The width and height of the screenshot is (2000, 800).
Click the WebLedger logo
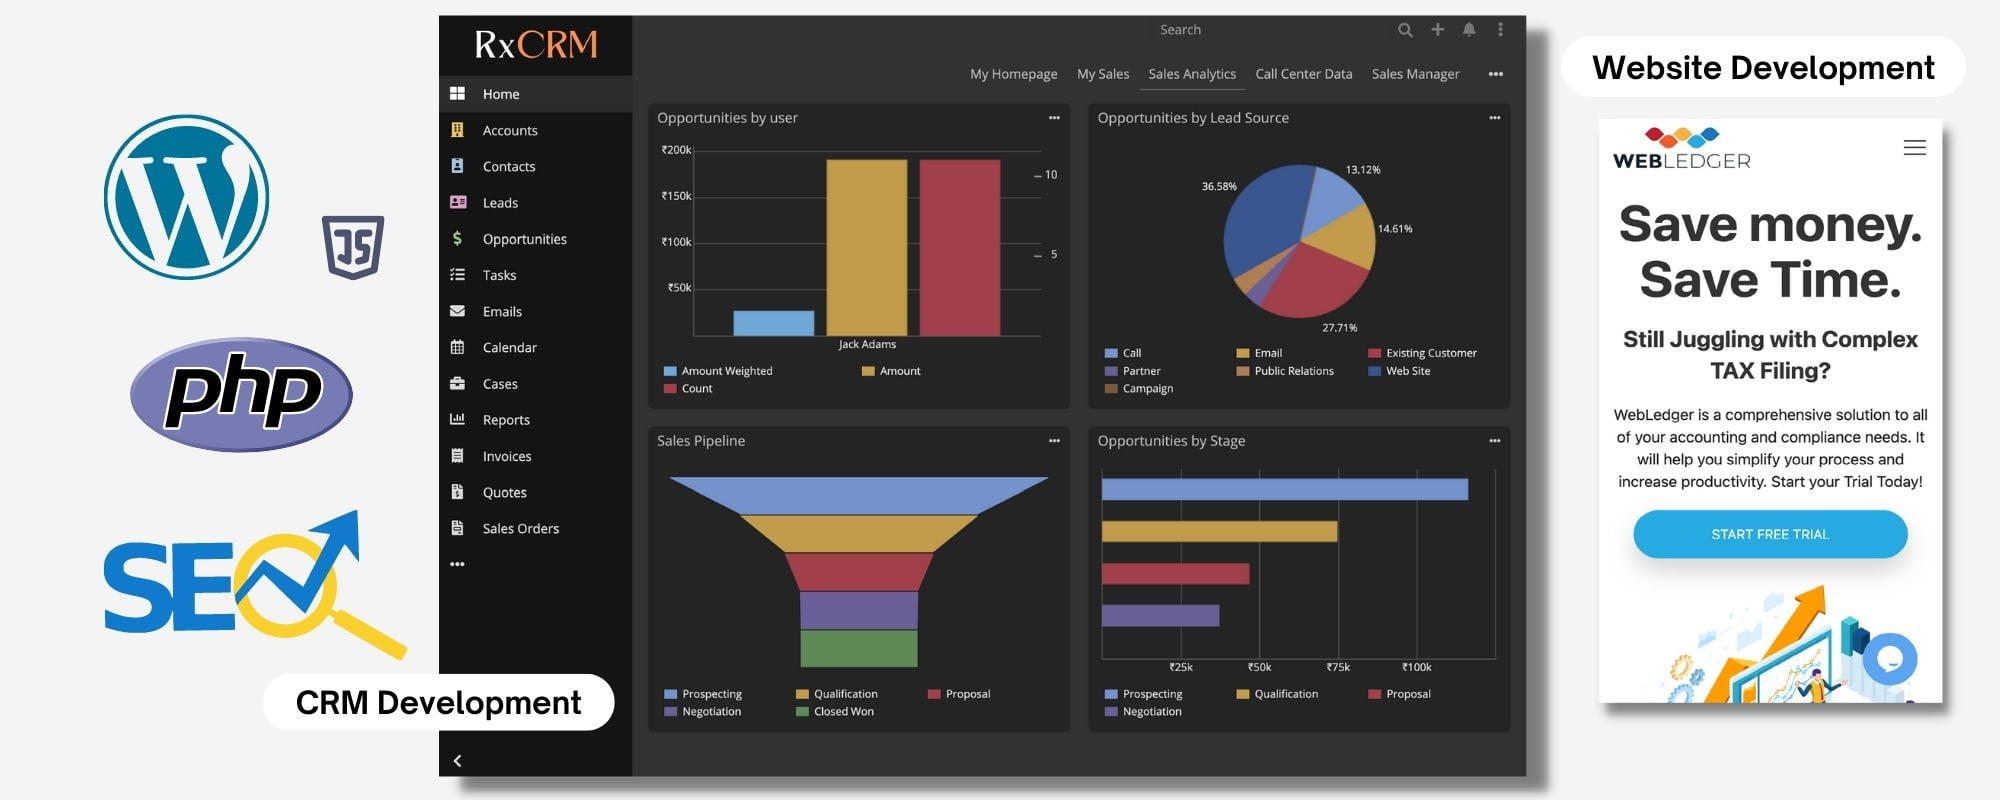[x=1682, y=149]
